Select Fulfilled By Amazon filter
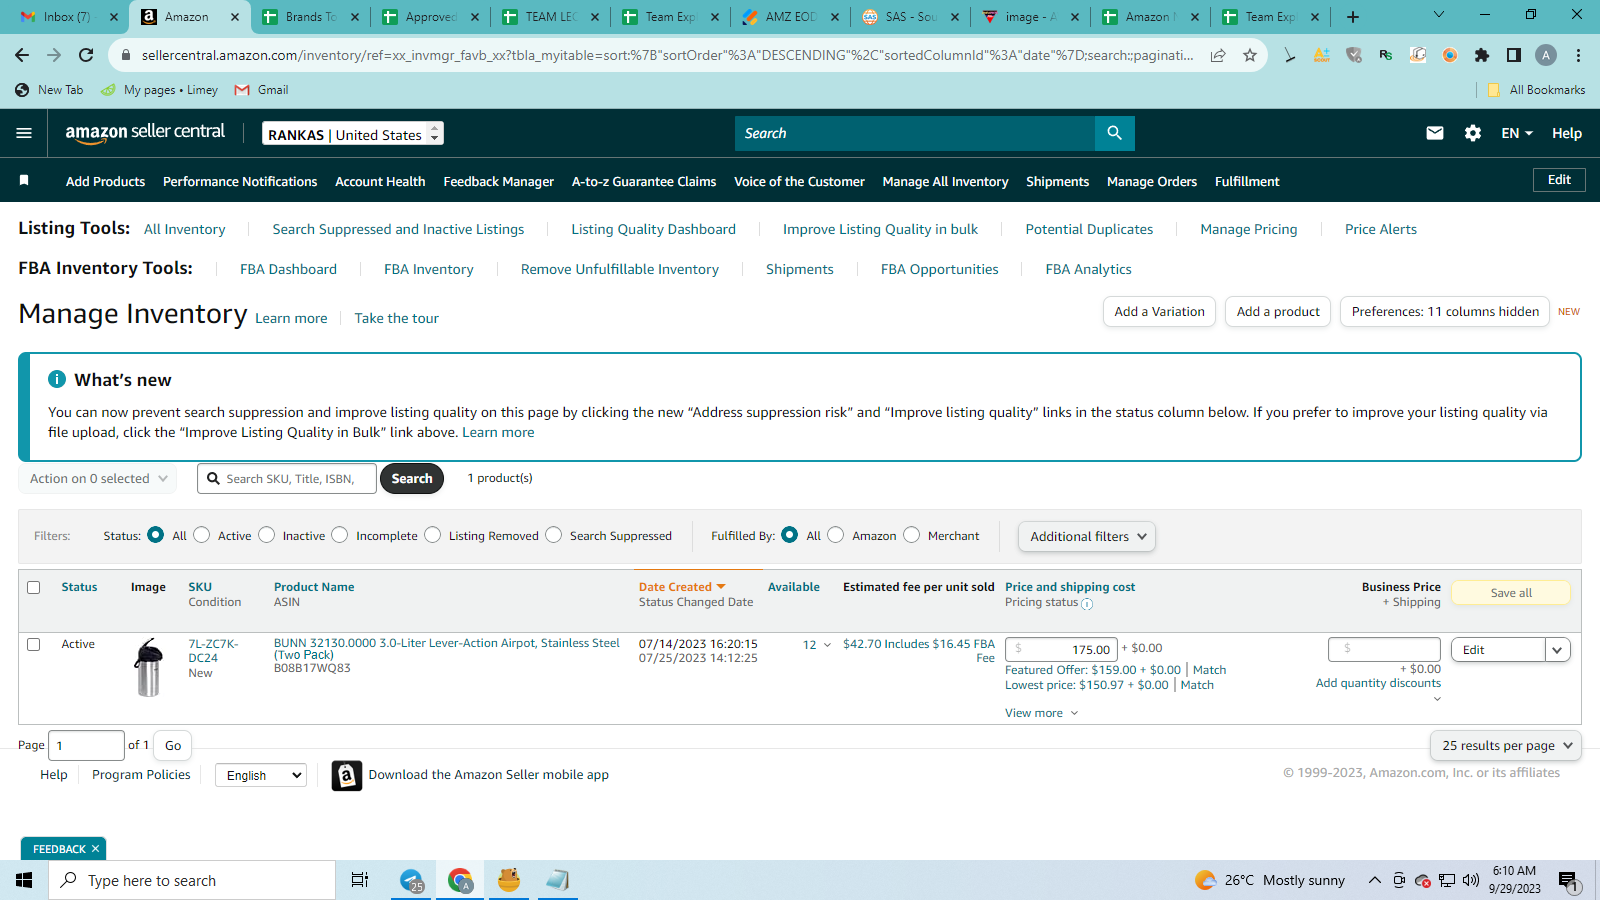 tap(836, 535)
